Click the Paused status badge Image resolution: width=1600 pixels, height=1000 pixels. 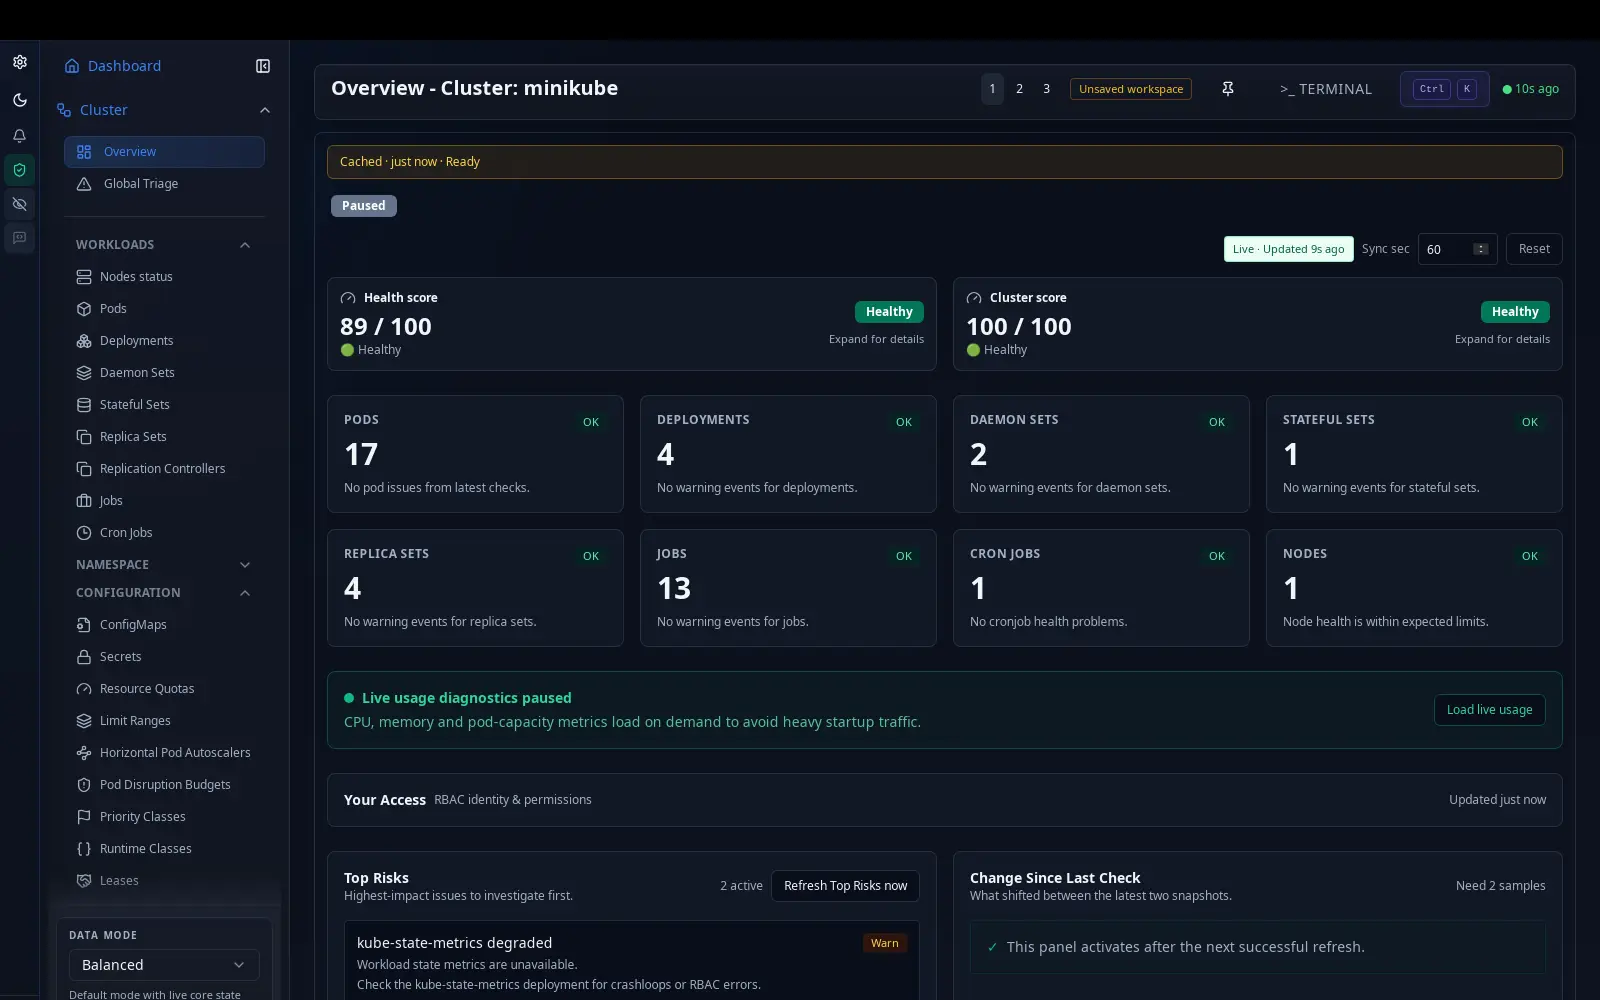click(364, 206)
